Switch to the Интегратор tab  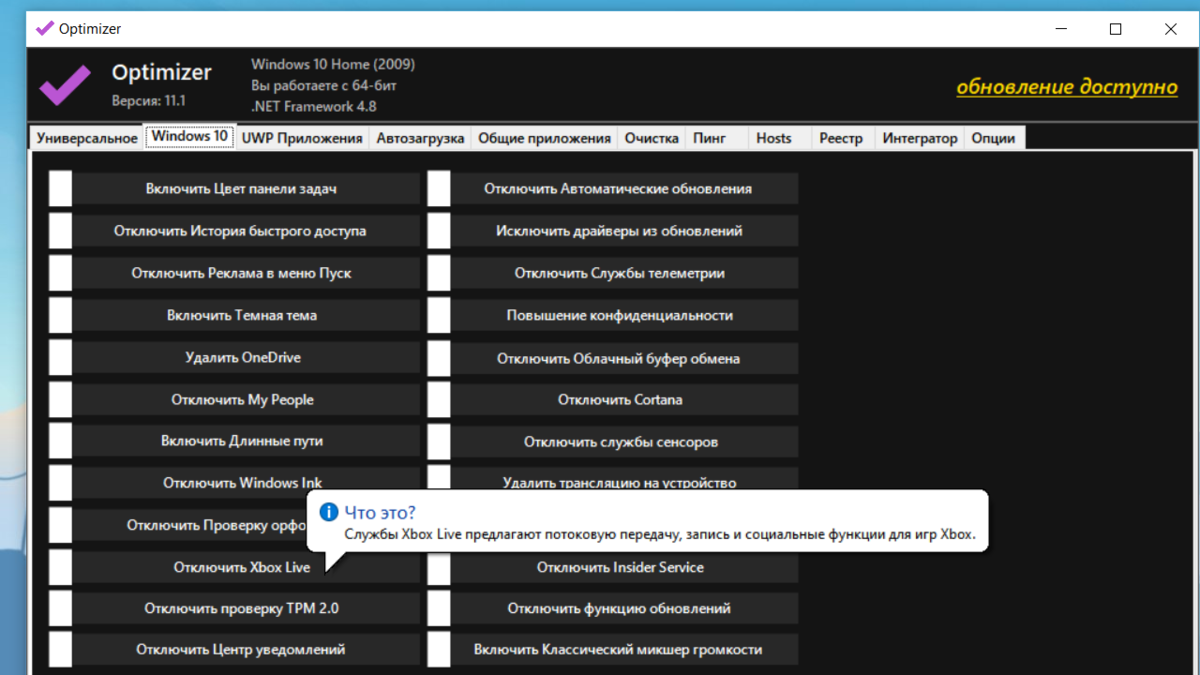920,139
